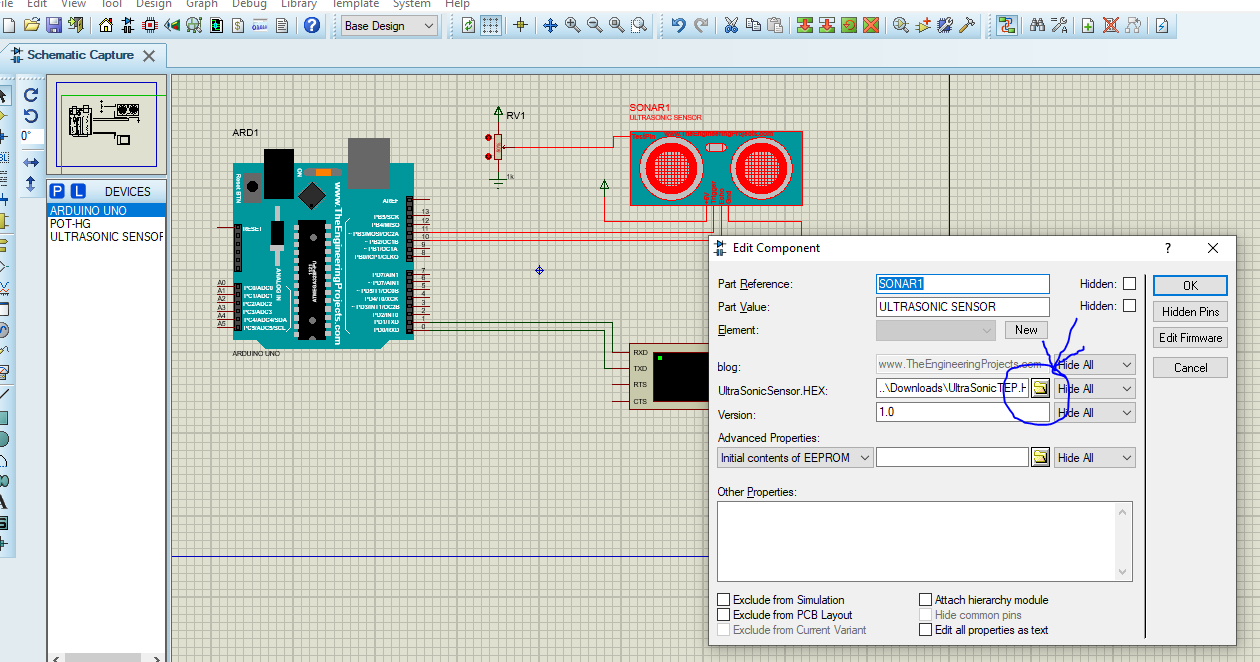
Task: Click the Edit Firmware button
Action: click(x=1190, y=338)
